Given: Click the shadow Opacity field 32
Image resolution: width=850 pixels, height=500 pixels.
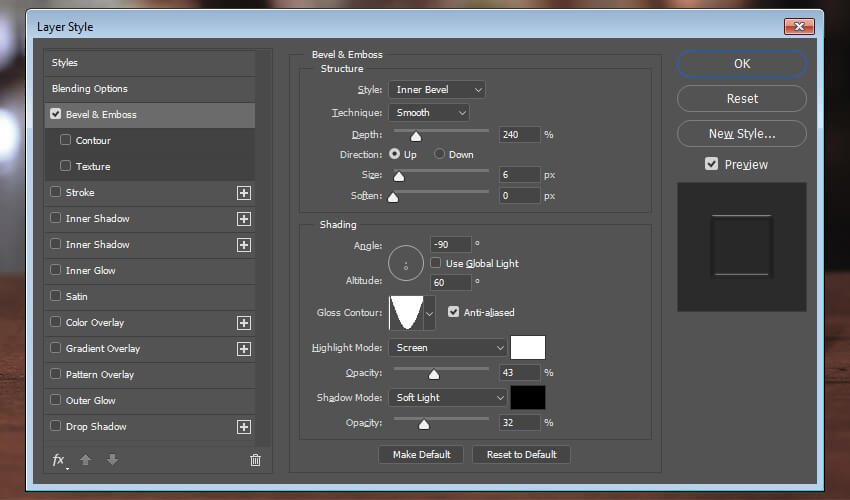Looking at the screenshot, I should (519, 422).
